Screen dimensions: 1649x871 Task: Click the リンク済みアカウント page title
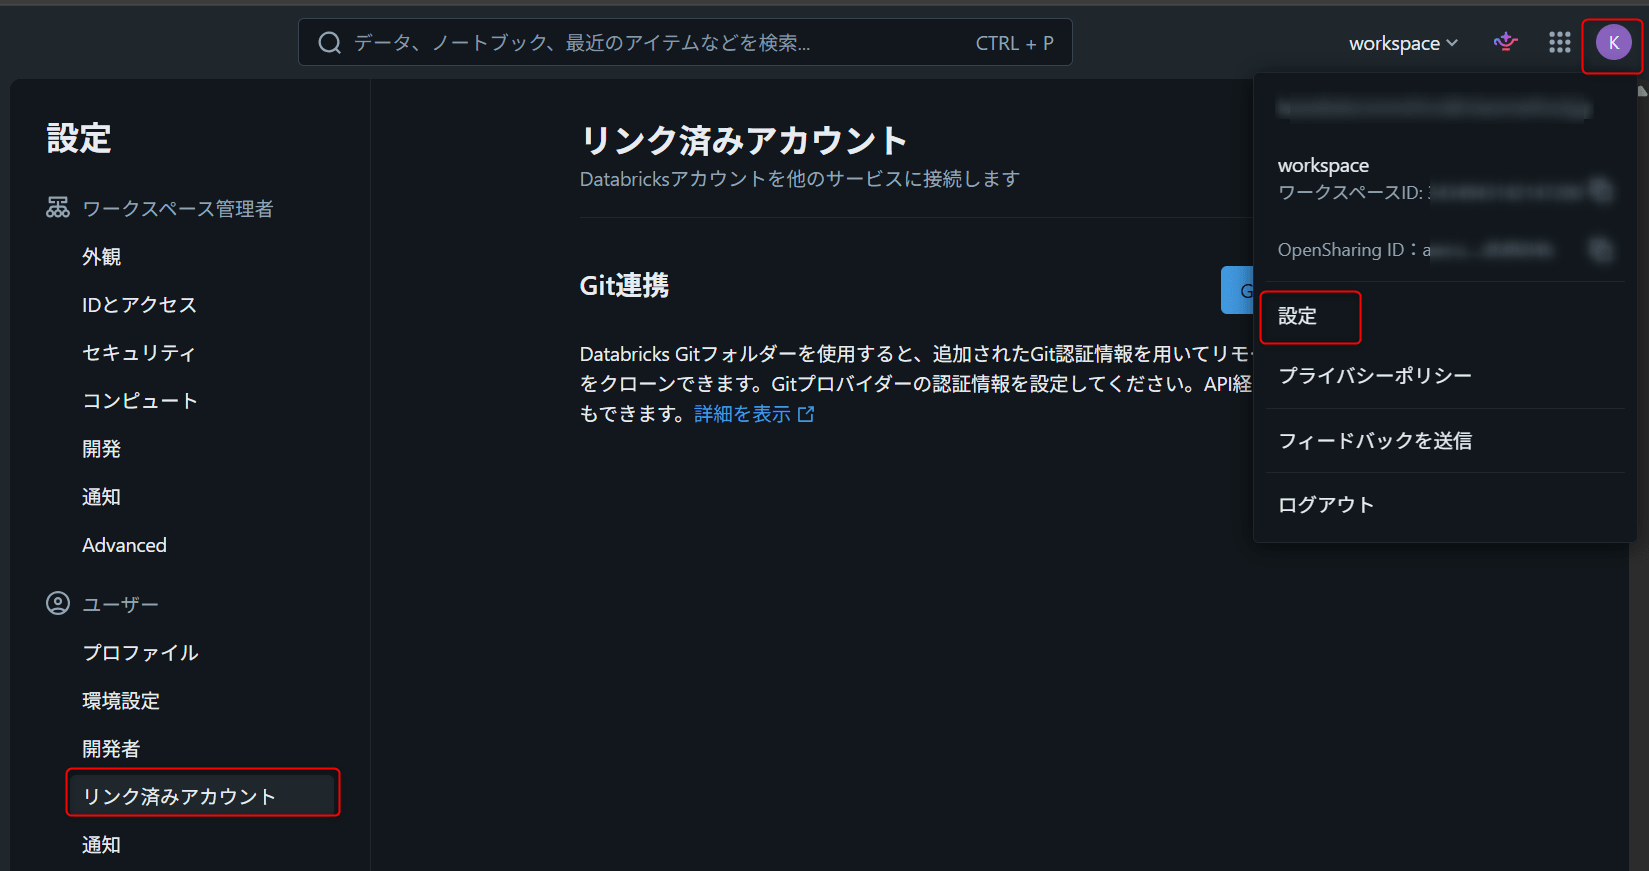(744, 140)
